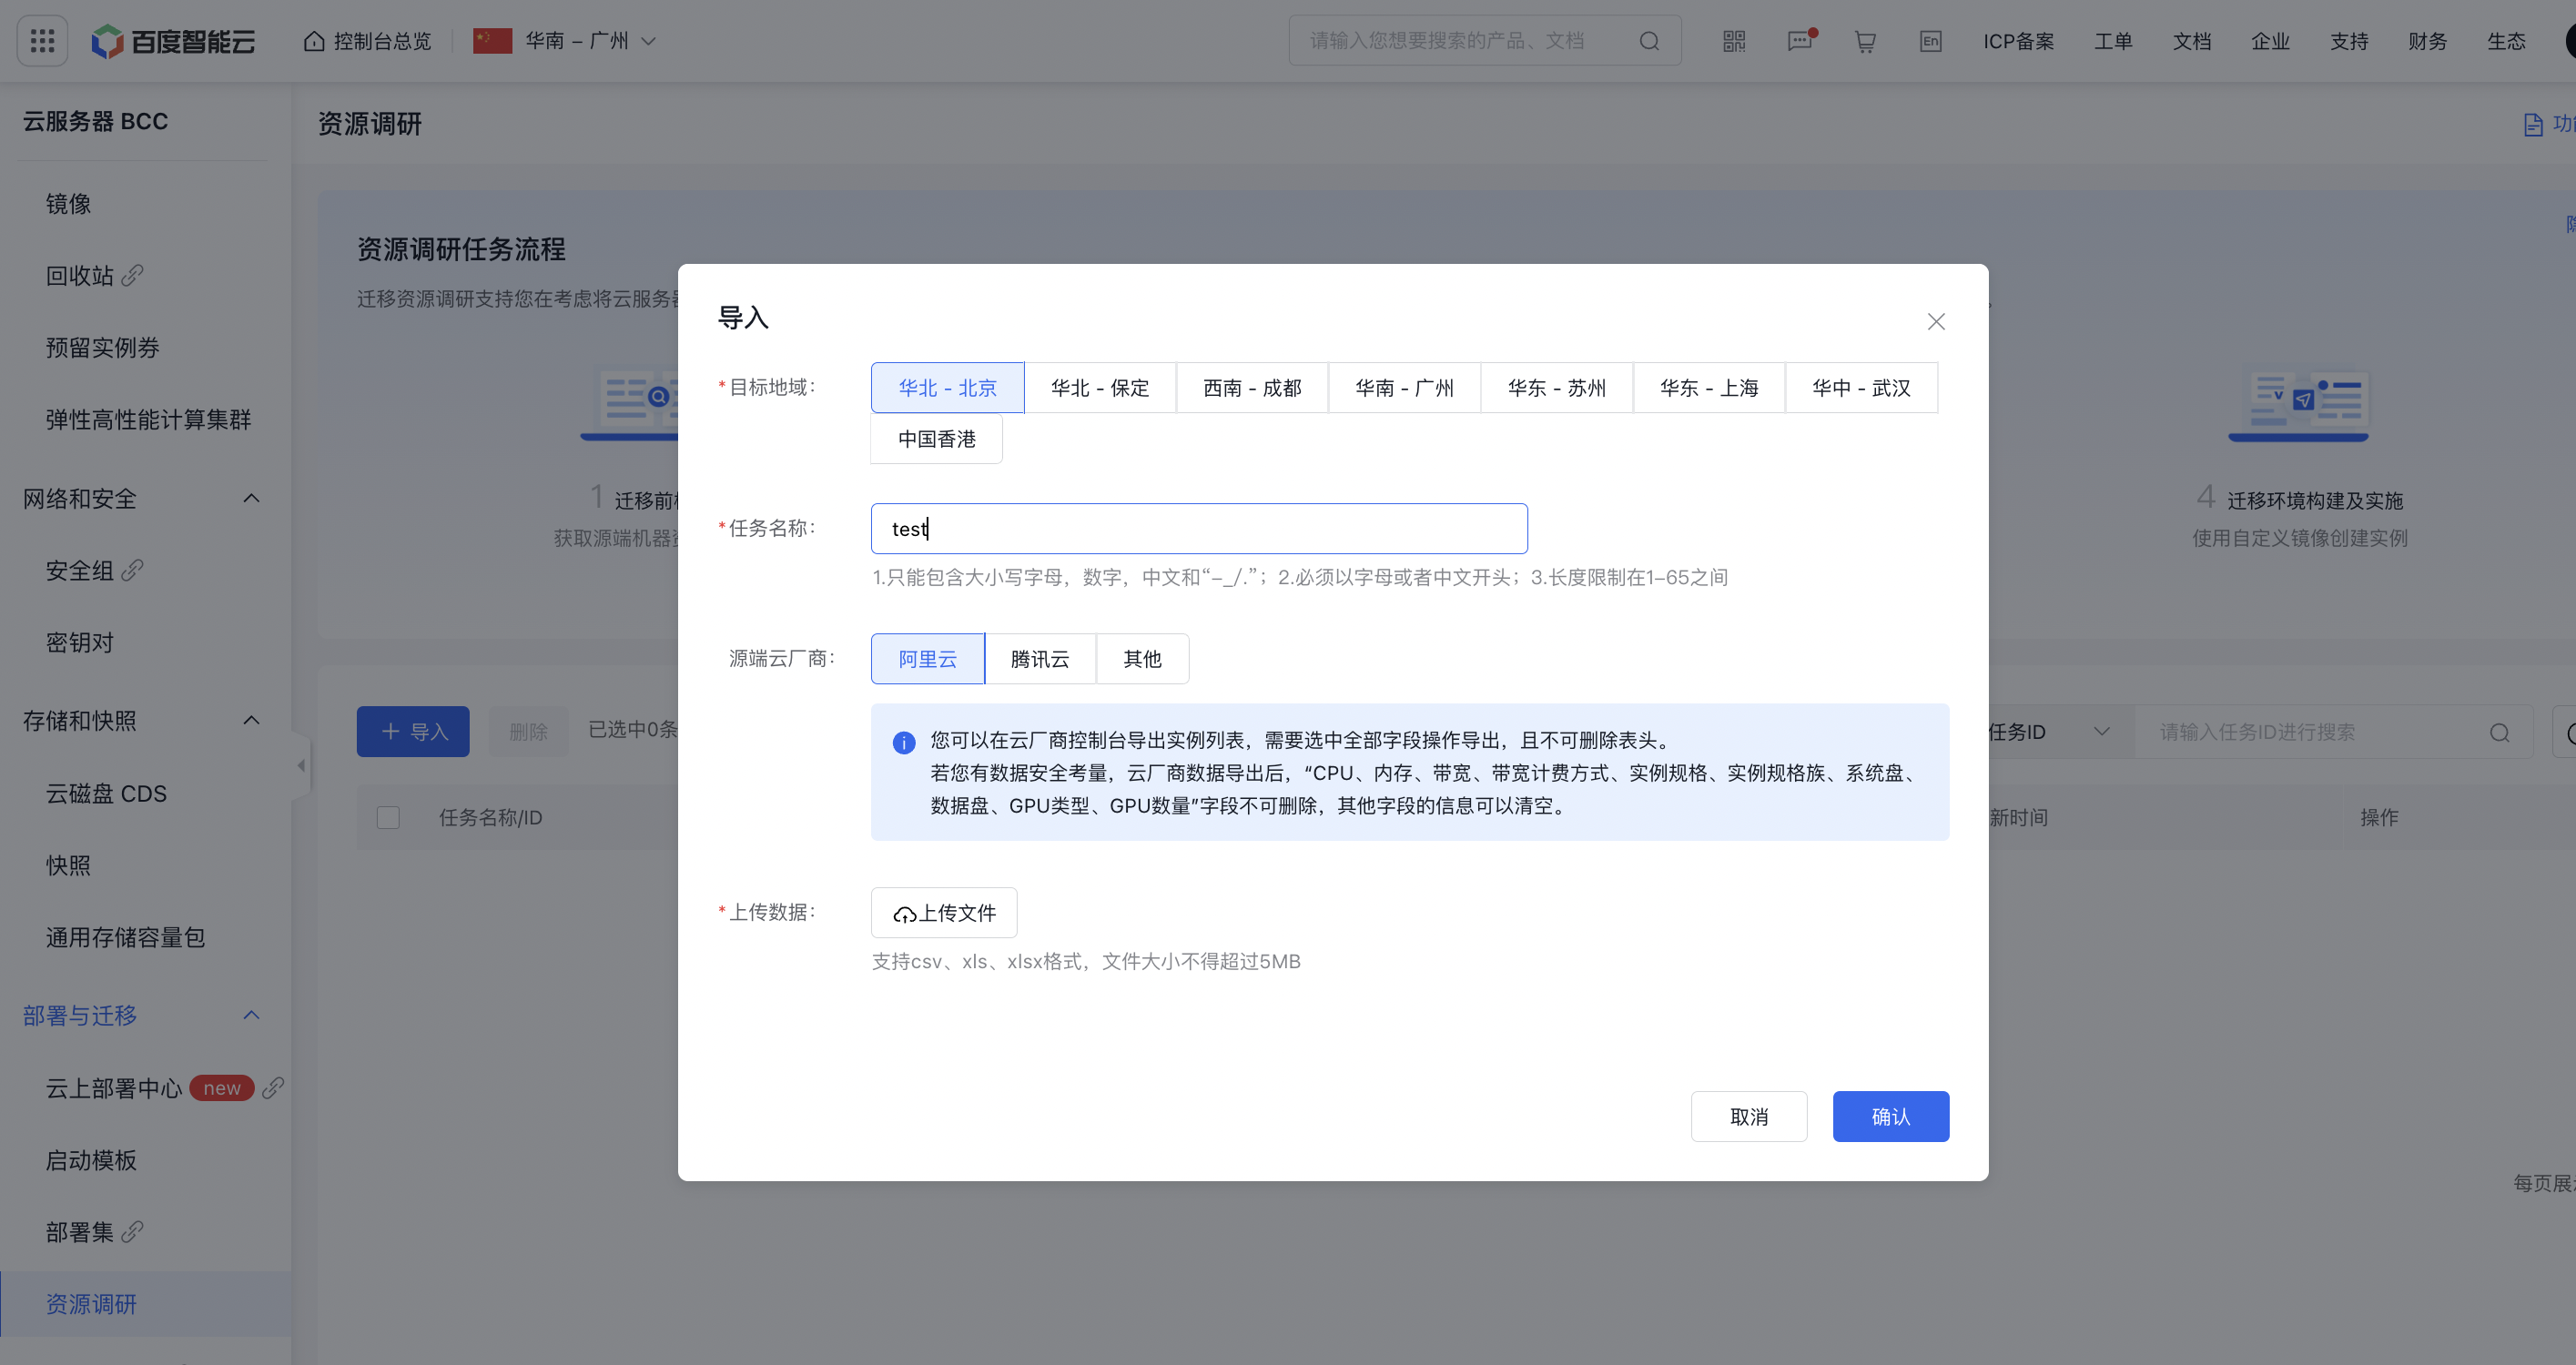2576x1365 pixels.
Task: Close the 导入 dialog with X
Action: [x=1936, y=321]
